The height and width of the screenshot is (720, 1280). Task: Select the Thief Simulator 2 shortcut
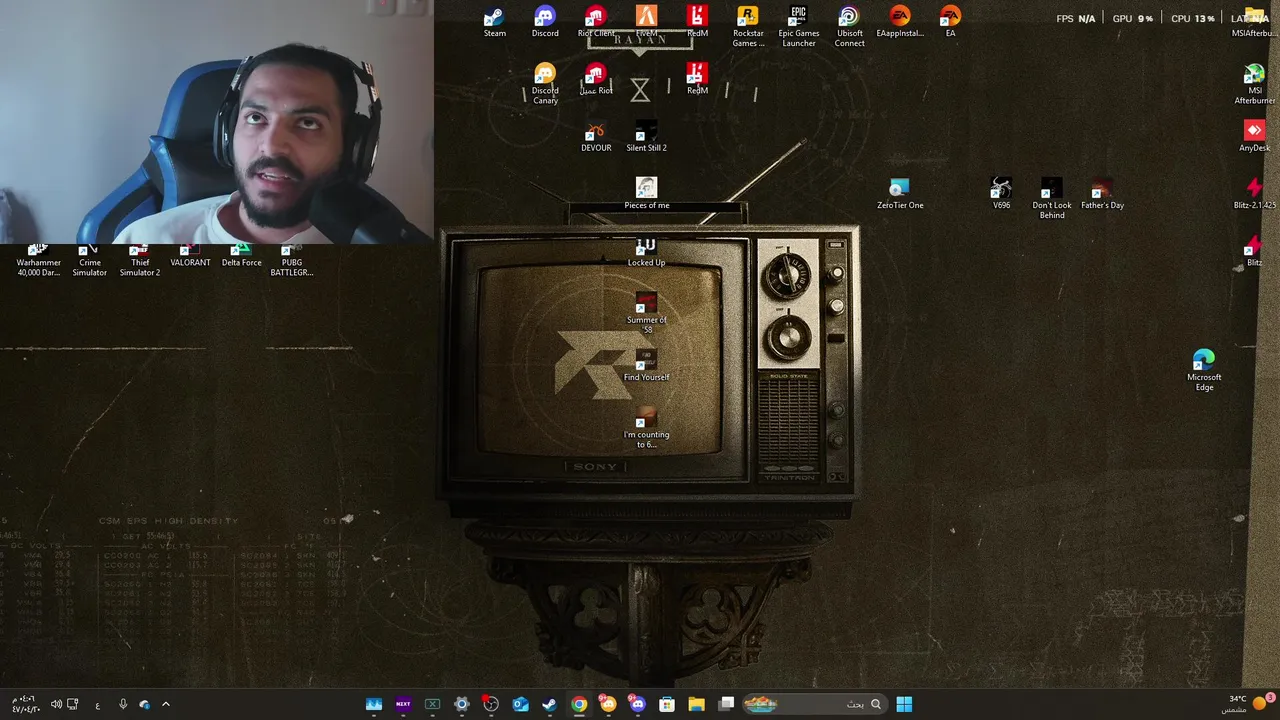pyautogui.click(x=140, y=261)
